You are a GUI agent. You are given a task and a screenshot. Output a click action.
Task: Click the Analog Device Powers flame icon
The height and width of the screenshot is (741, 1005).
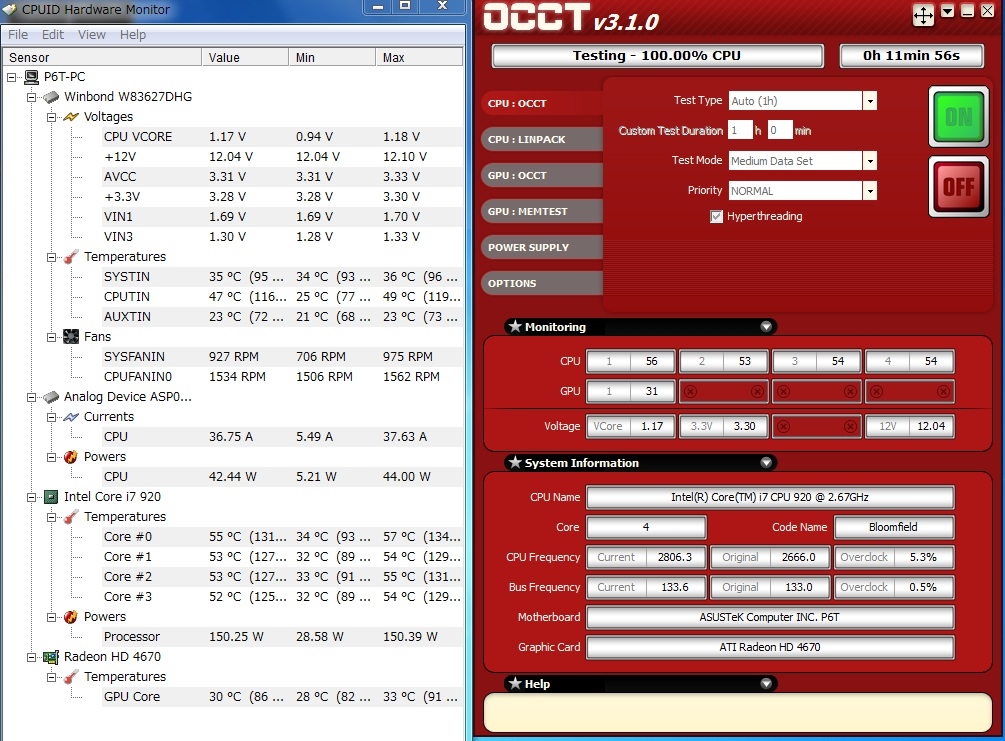tap(71, 456)
